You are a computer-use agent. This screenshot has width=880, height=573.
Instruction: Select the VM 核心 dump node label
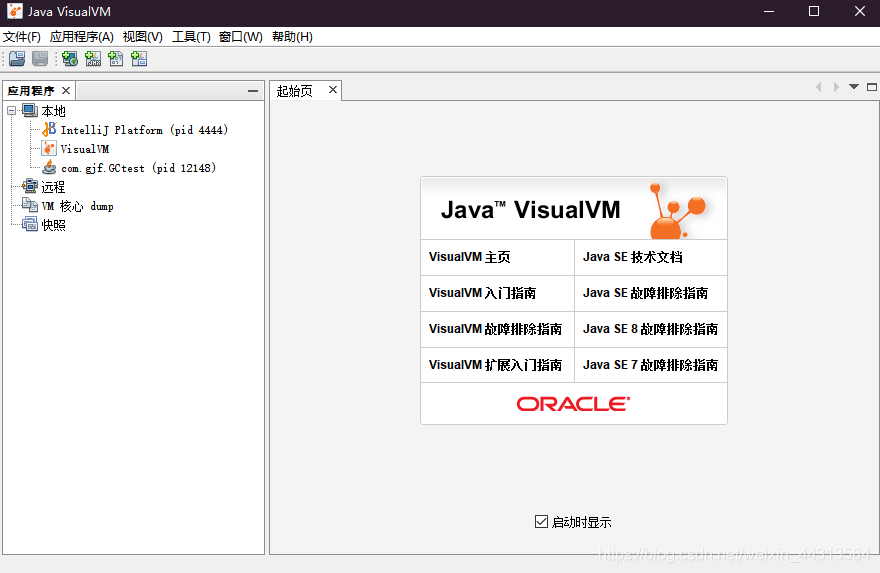click(x=77, y=206)
